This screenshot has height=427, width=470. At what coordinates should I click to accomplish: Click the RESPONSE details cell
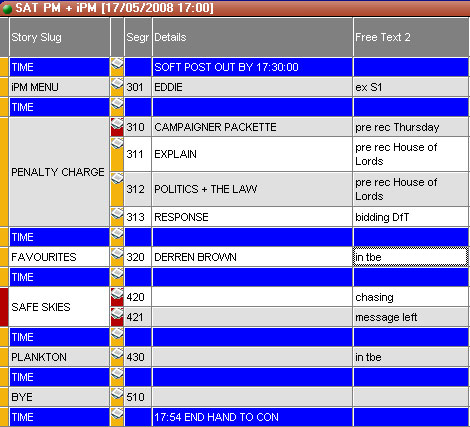[252, 217]
